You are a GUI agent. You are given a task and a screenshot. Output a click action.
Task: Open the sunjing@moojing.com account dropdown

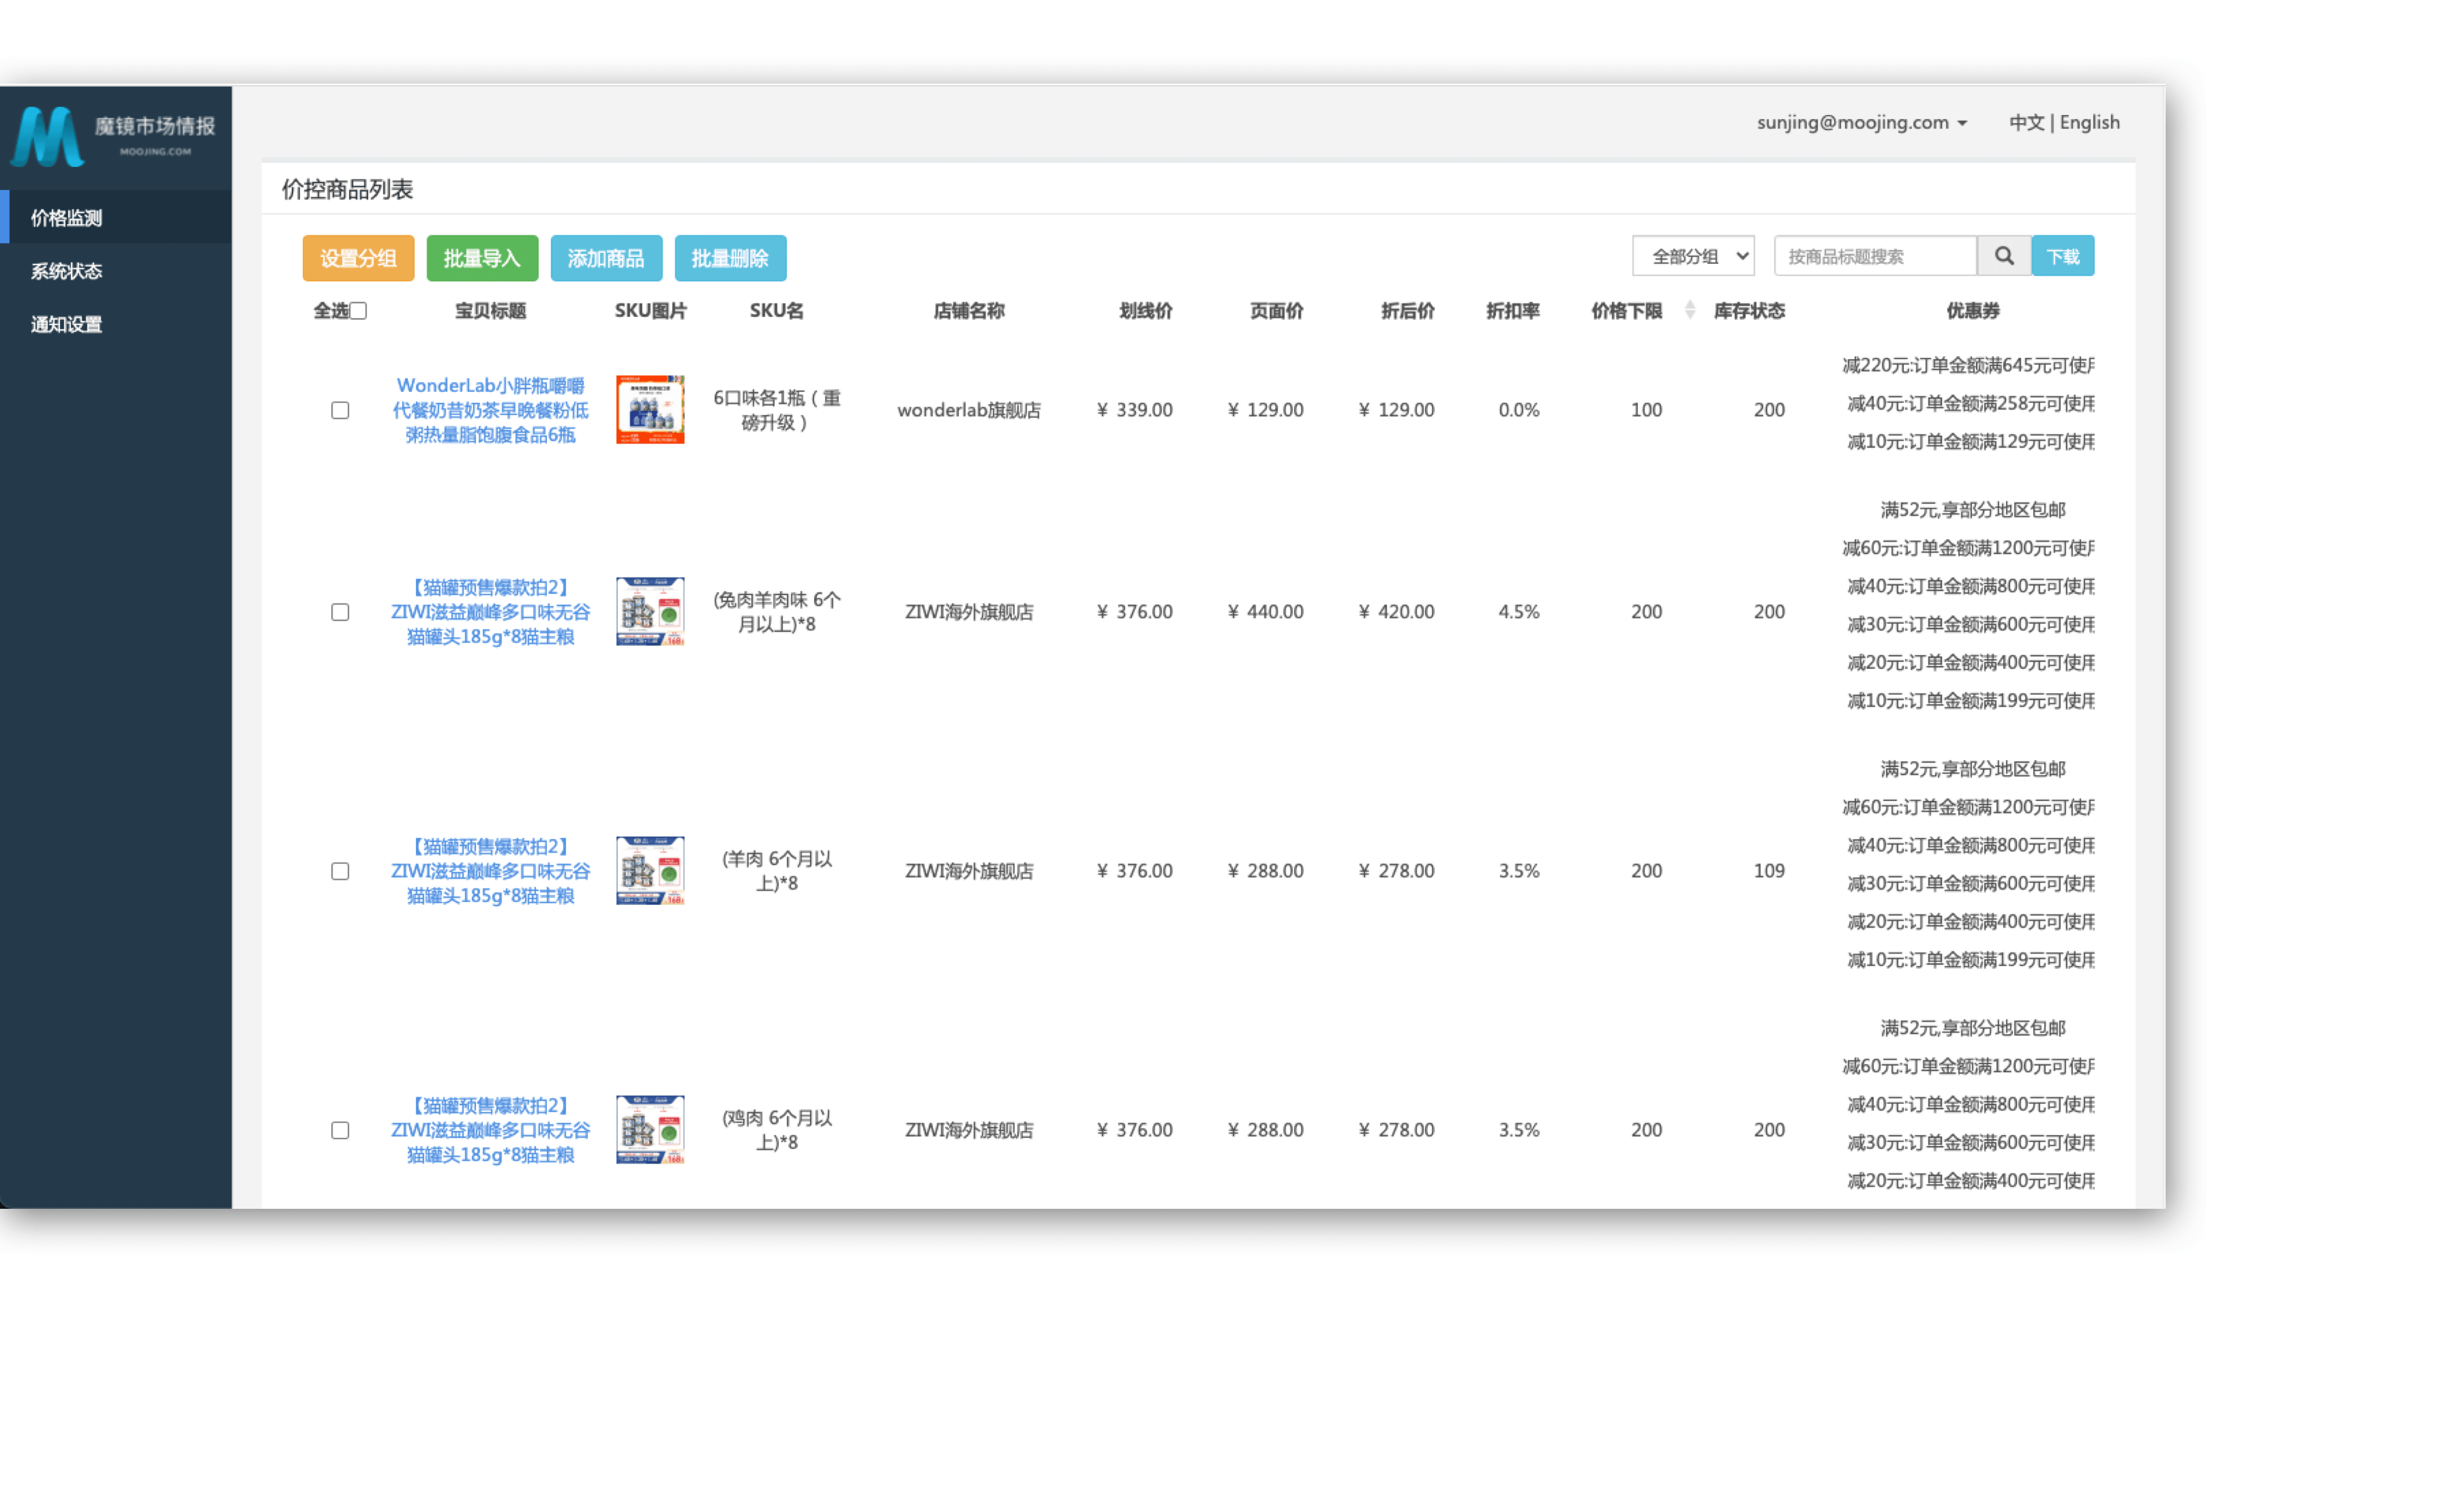1861,122
